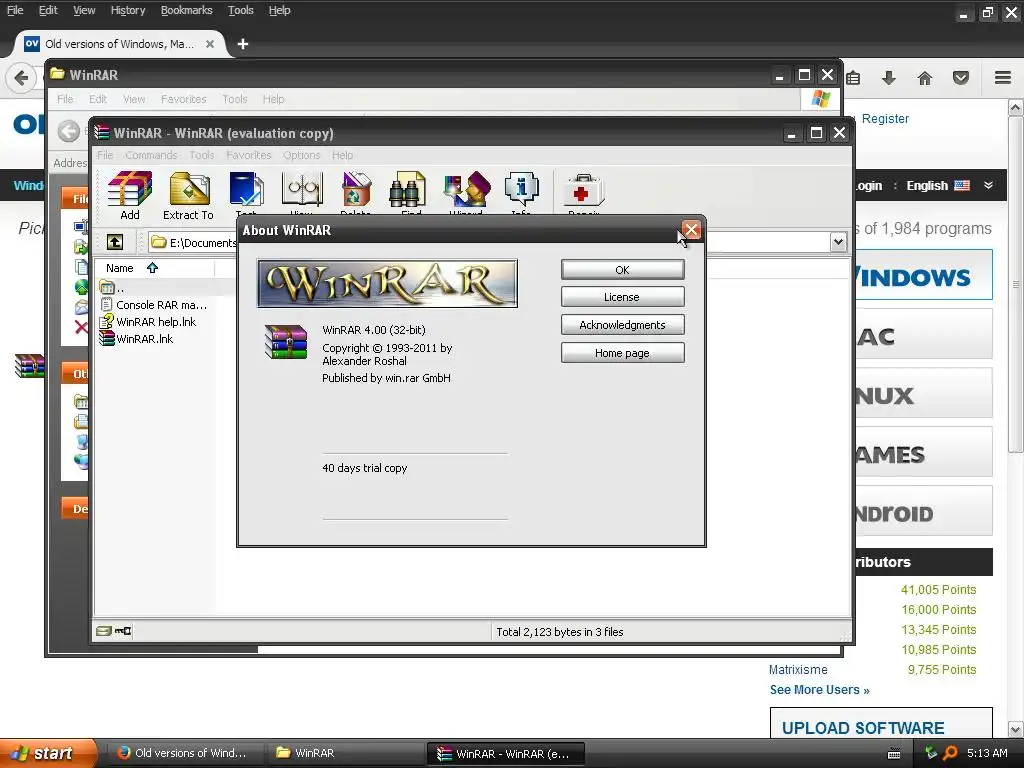Image resolution: width=1024 pixels, height=768 pixels.
Task: Click the View file toolbar icon
Action: pos(302,189)
